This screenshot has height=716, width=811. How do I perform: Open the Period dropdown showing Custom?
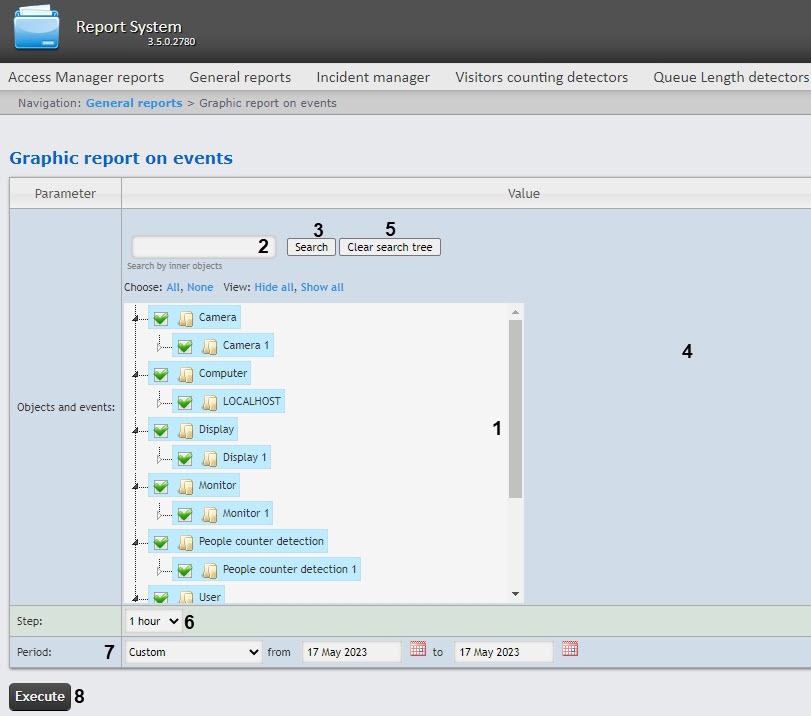coord(193,652)
